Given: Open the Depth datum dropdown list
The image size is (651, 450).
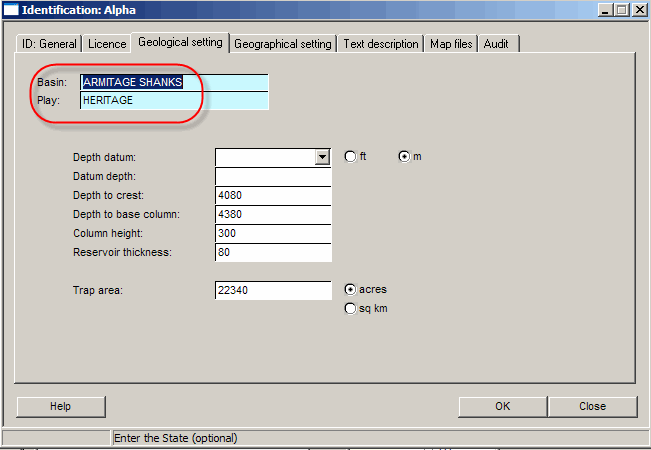Looking at the screenshot, I should tap(322, 157).
